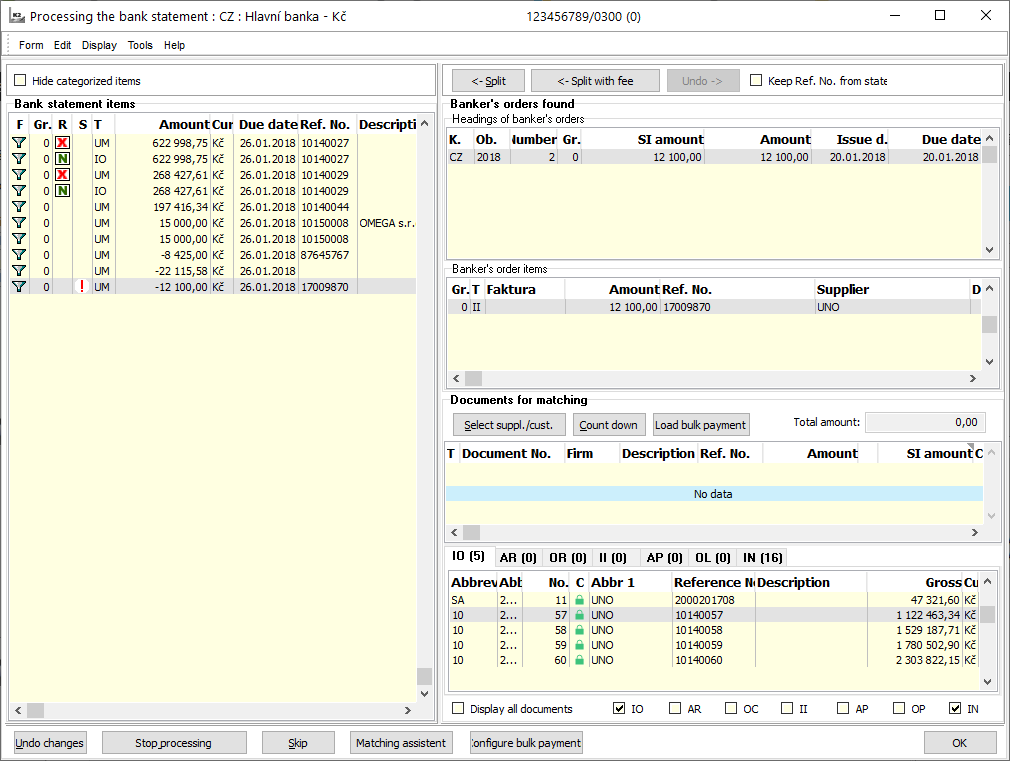Open the Form menu
The image size is (1010, 761).
pos(31,45)
